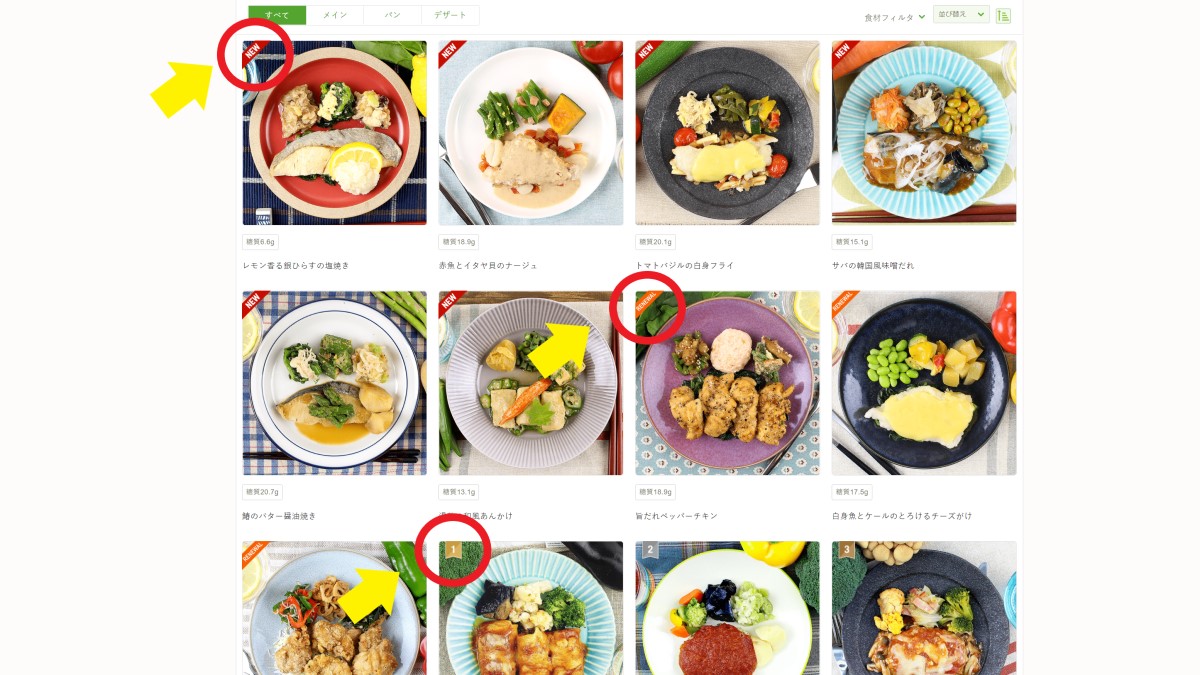Click the 糖質17.5g tag
This screenshot has width=1200, height=675.
pos(851,492)
